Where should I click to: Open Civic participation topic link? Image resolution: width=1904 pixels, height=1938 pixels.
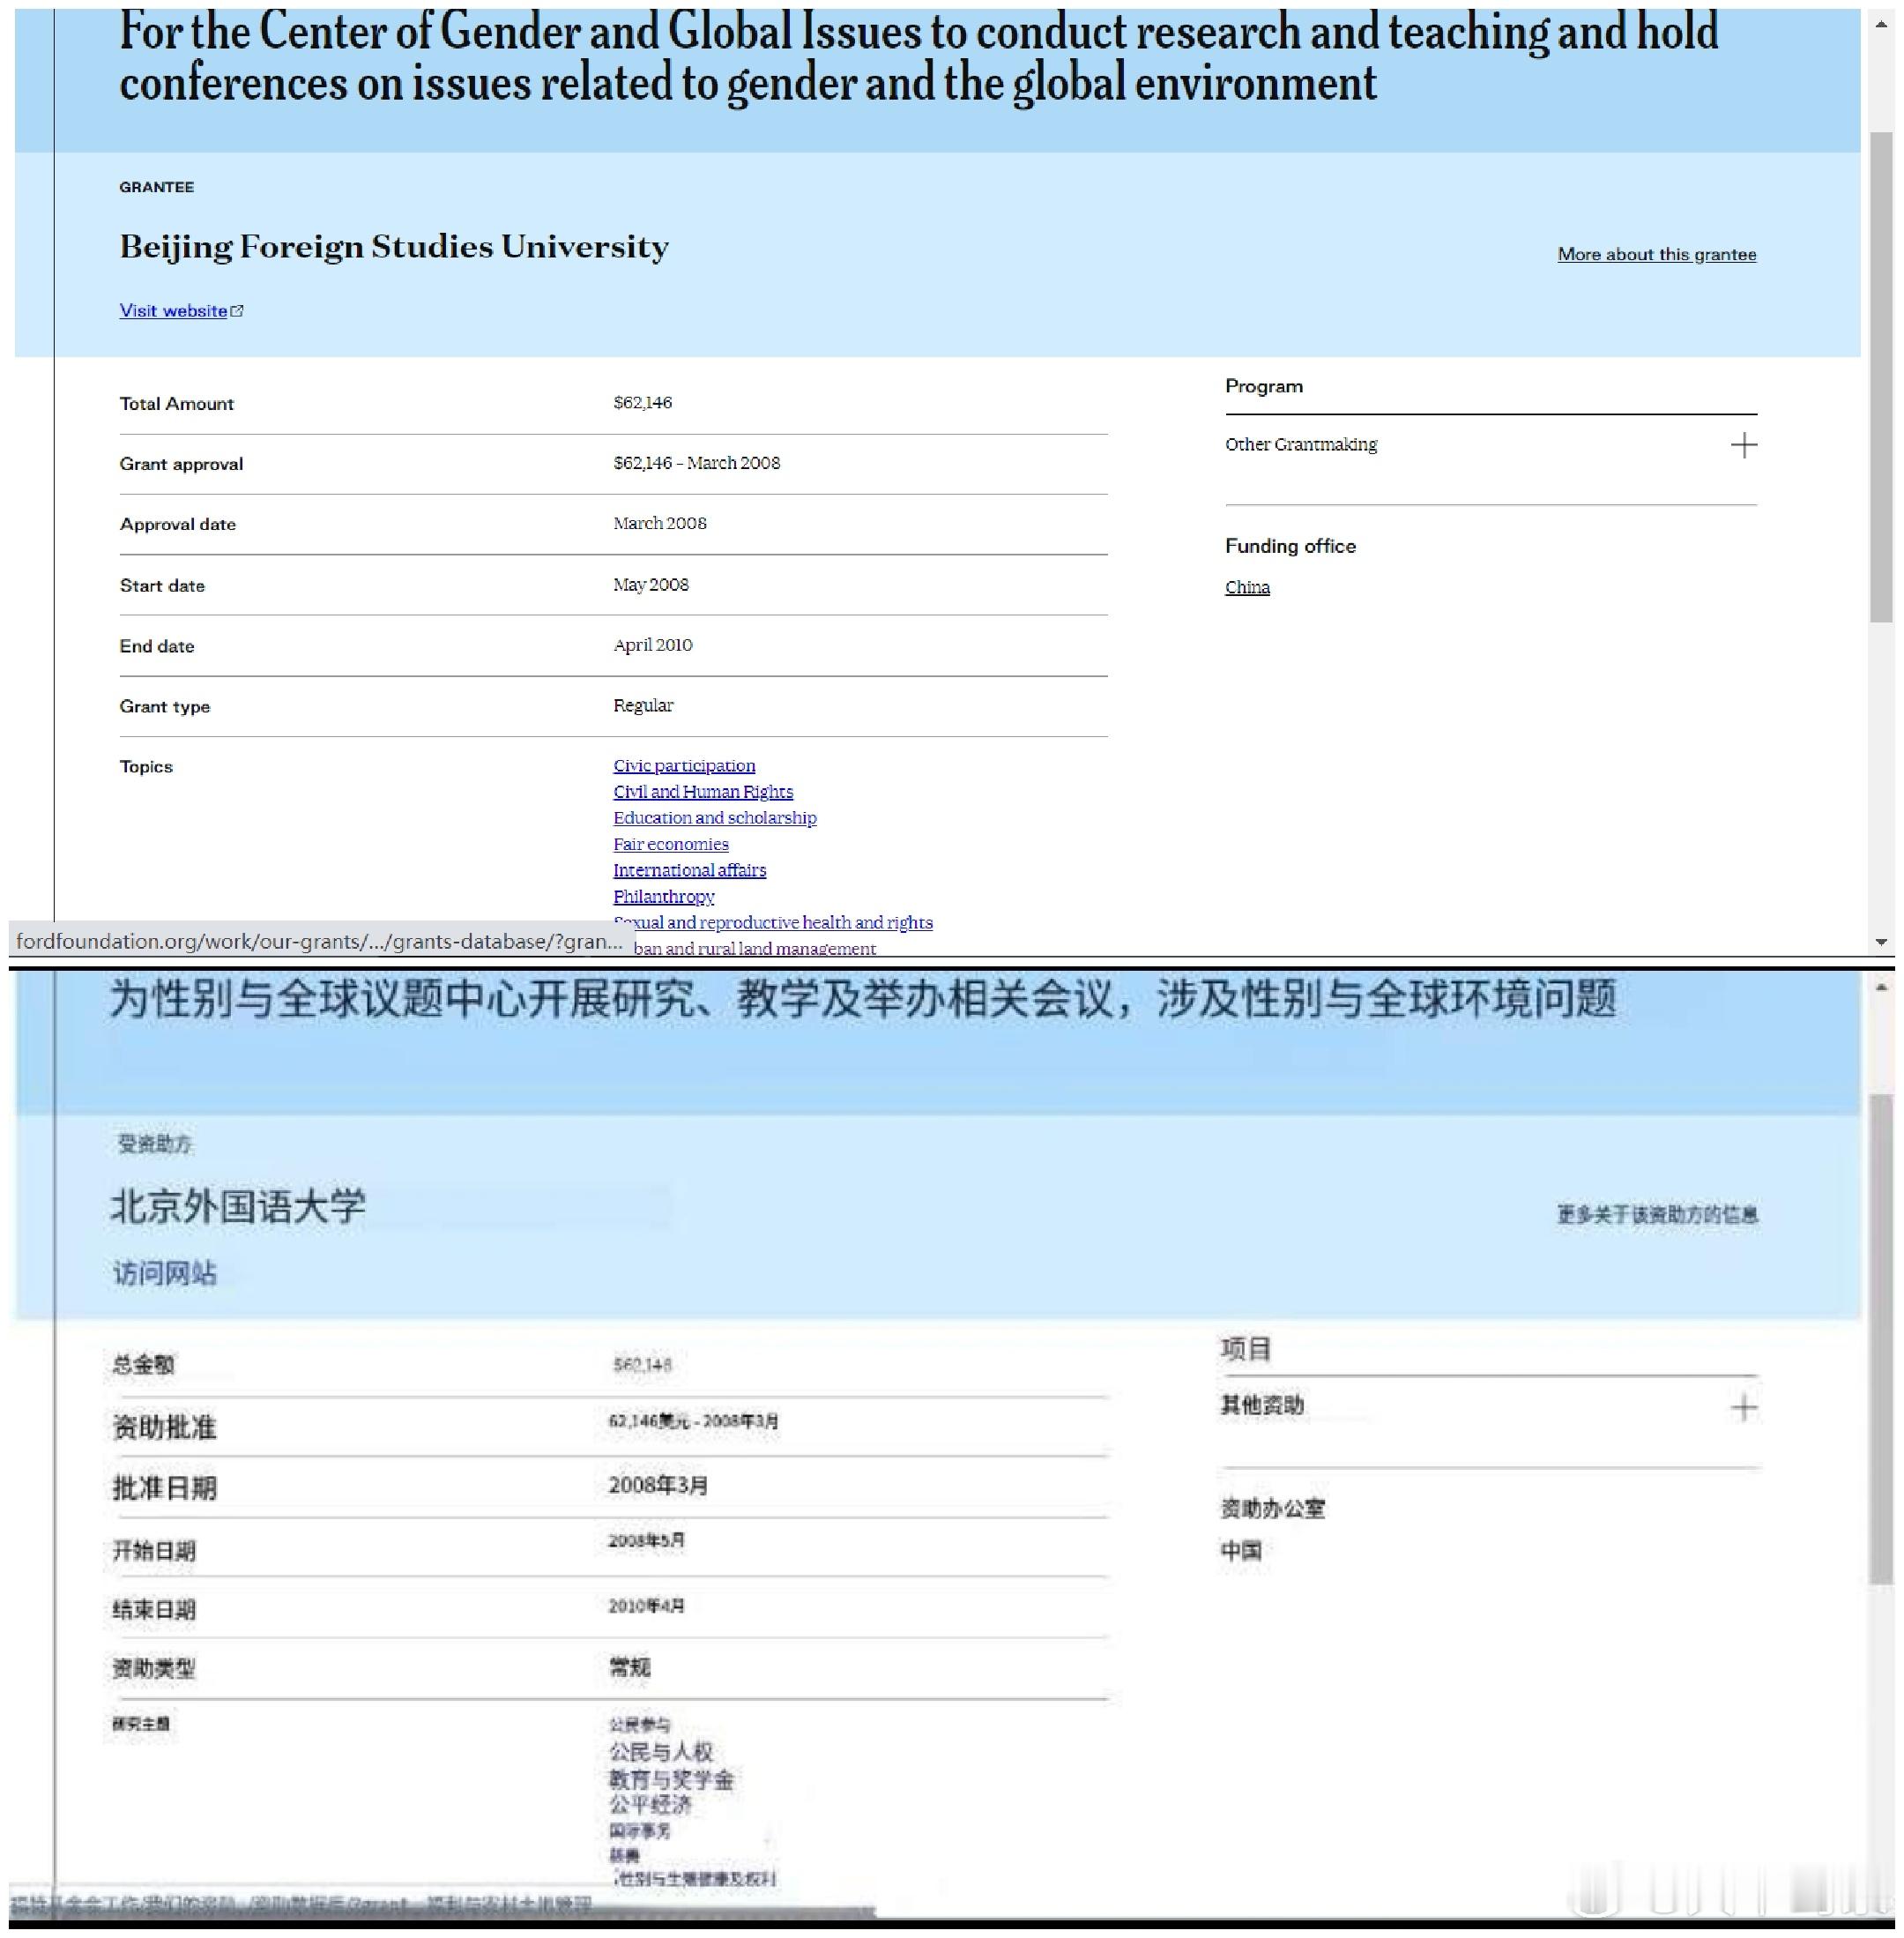click(x=684, y=766)
